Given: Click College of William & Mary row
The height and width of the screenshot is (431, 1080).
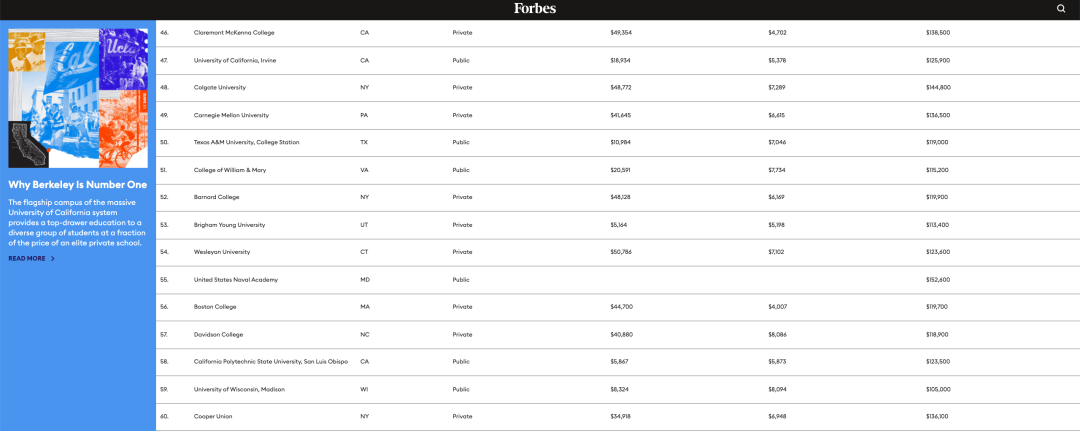Looking at the screenshot, I should (x=618, y=170).
